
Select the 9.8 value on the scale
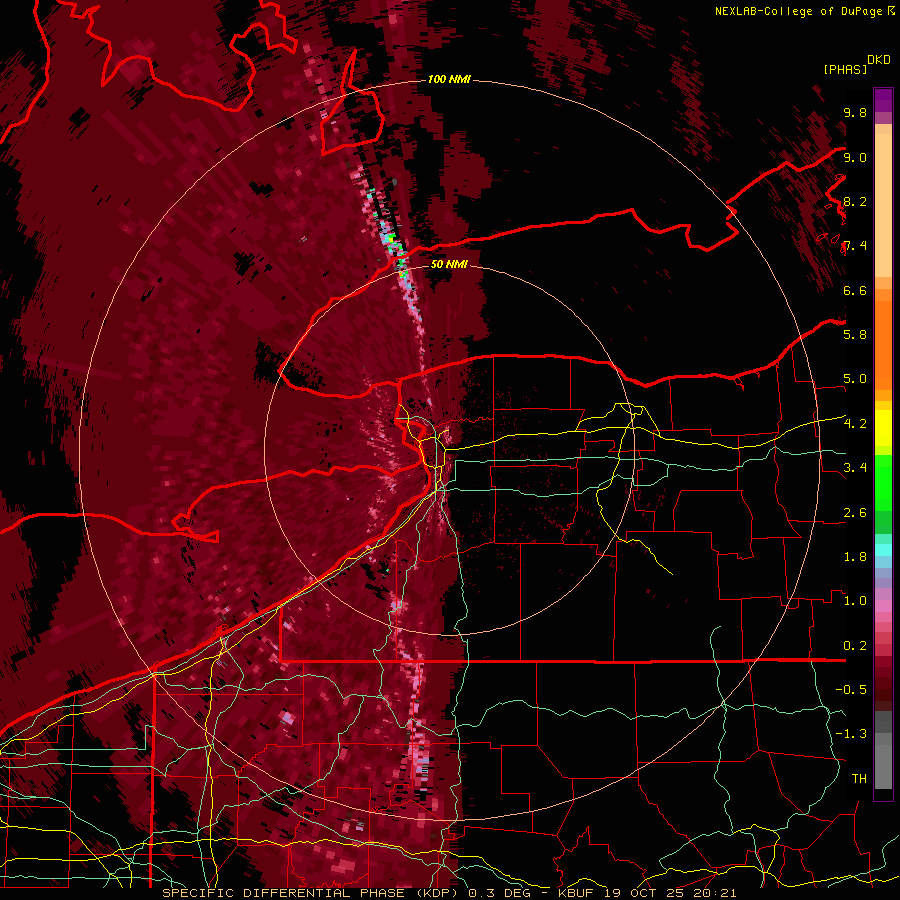point(855,112)
